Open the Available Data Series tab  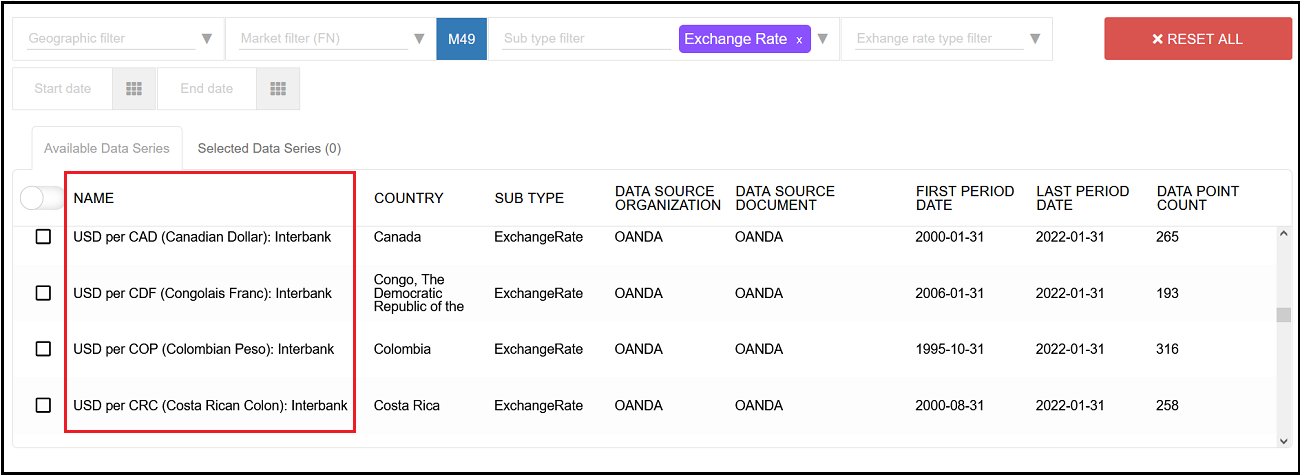point(107,148)
